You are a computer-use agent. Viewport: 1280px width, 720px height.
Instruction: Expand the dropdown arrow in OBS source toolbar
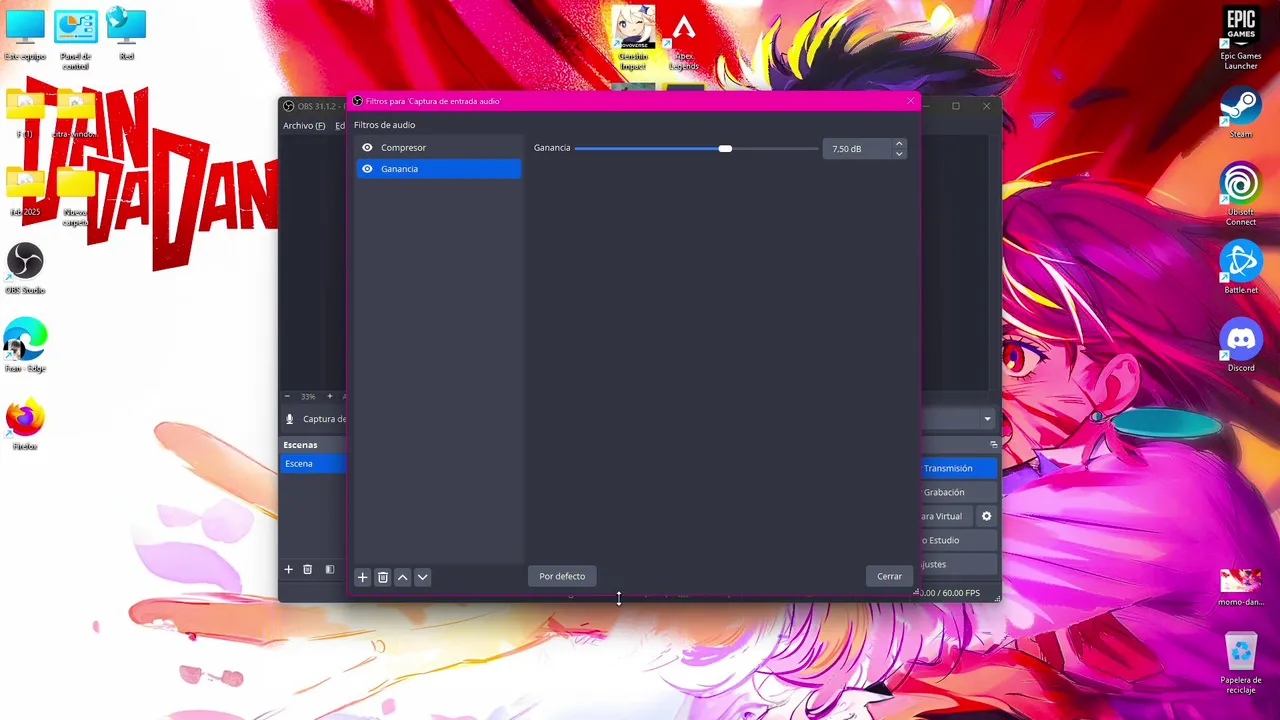pyautogui.click(x=987, y=420)
